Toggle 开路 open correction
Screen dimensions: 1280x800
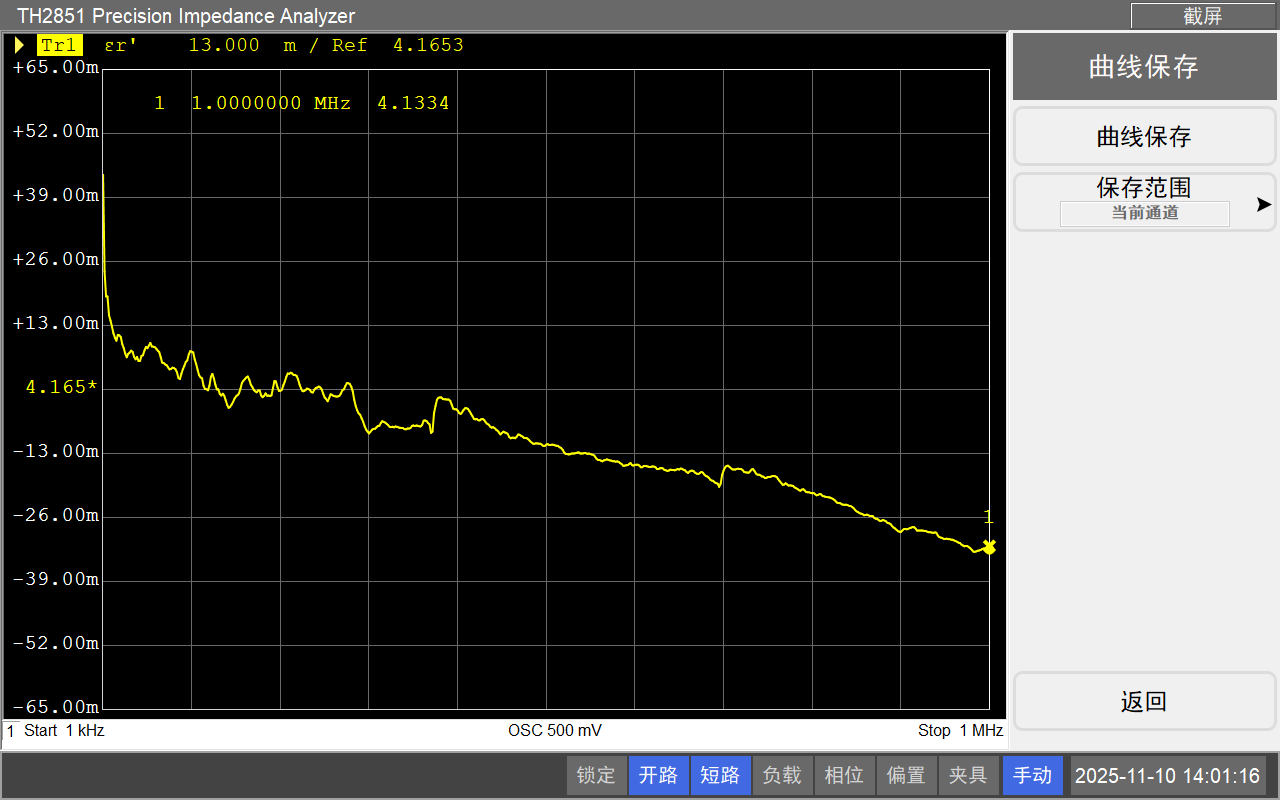658,775
